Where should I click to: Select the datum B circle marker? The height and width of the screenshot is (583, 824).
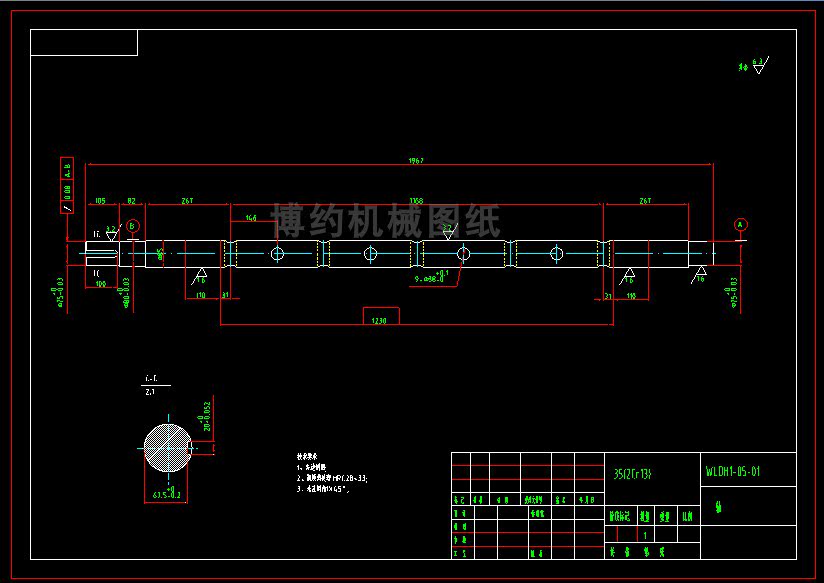pos(133,226)
